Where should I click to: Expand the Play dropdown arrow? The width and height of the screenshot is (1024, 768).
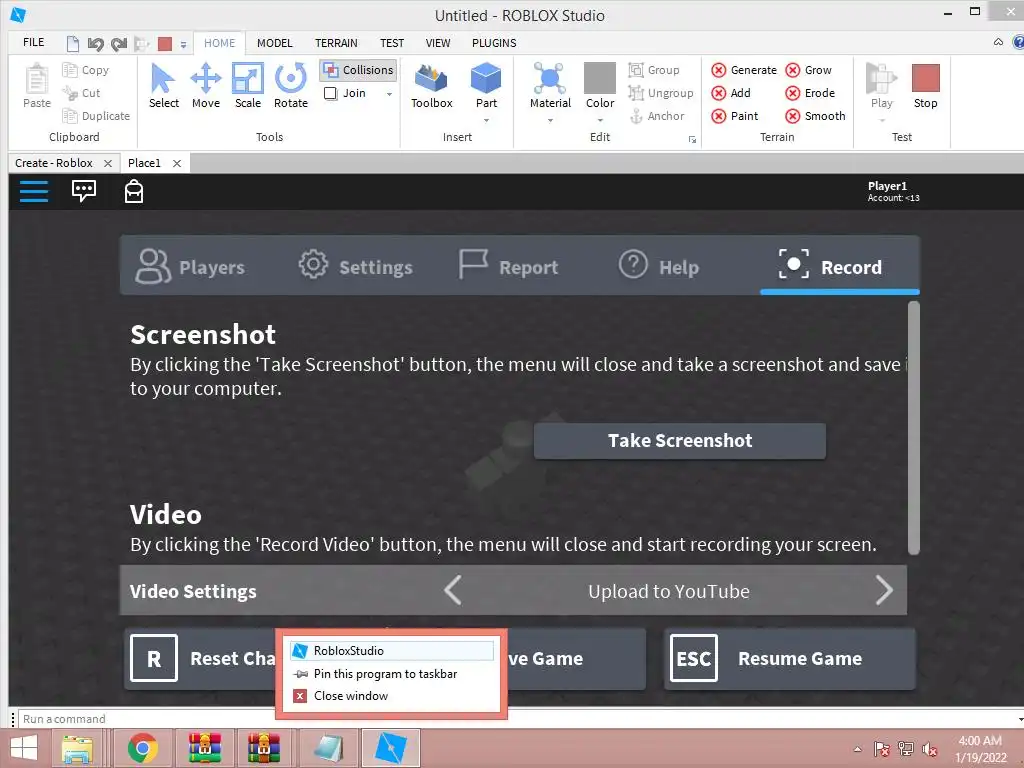point(881,120)
